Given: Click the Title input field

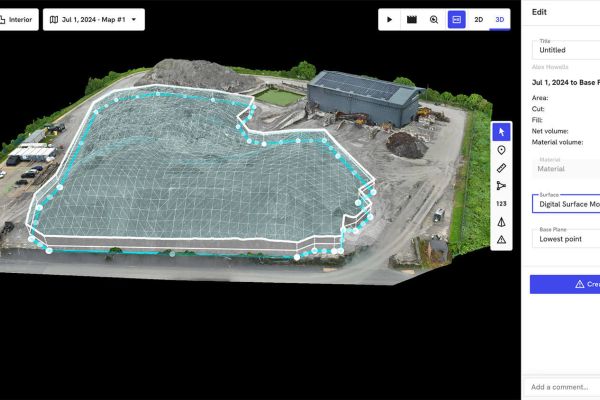Looking at the screenshot, I should 566,48.
